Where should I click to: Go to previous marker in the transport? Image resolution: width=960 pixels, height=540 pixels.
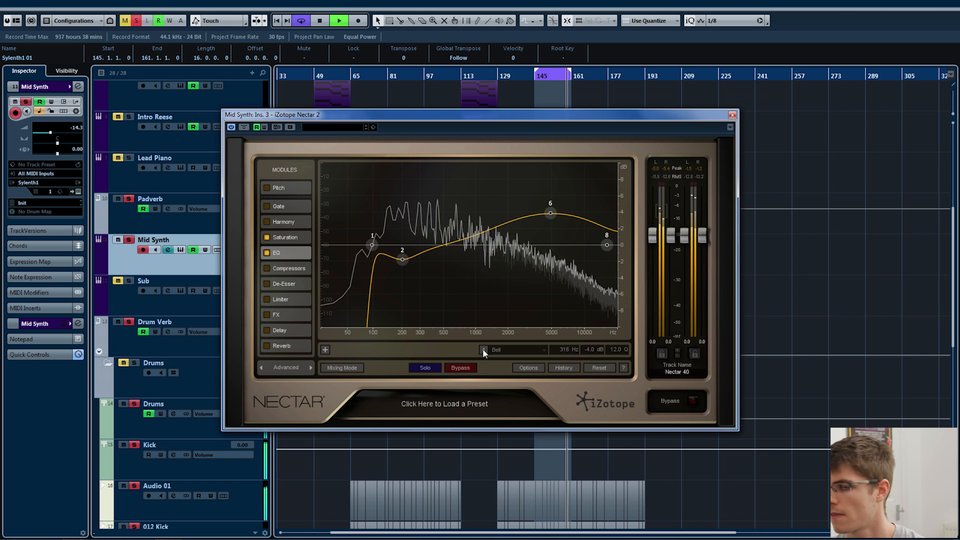(x=277, y=20)
